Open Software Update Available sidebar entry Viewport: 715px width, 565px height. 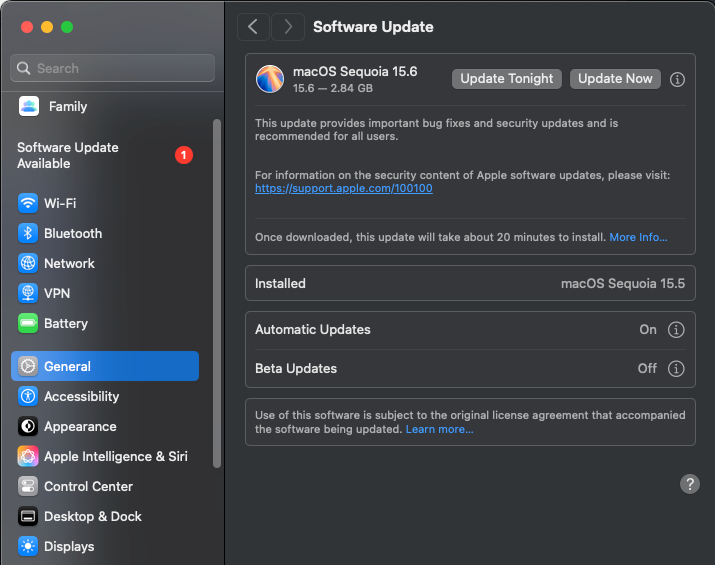(105, 156)
